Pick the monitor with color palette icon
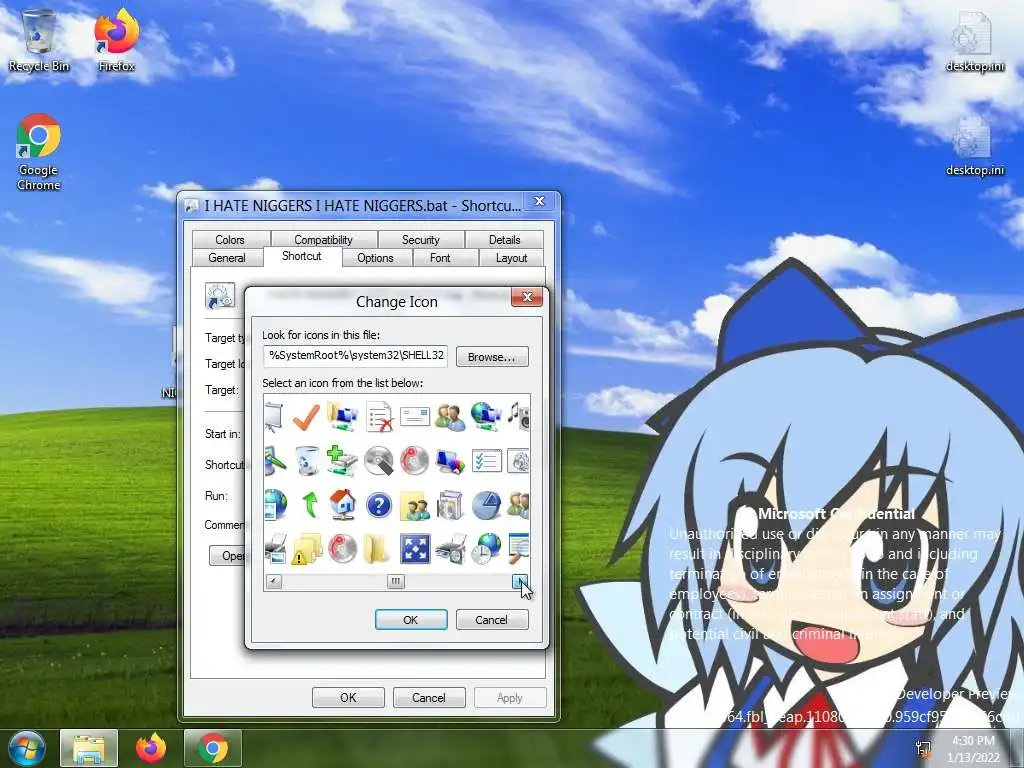 click(450, 461)
